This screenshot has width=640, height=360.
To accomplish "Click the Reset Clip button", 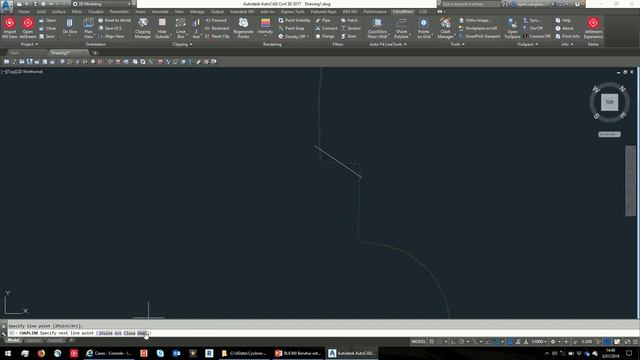I will click(217, 36).
